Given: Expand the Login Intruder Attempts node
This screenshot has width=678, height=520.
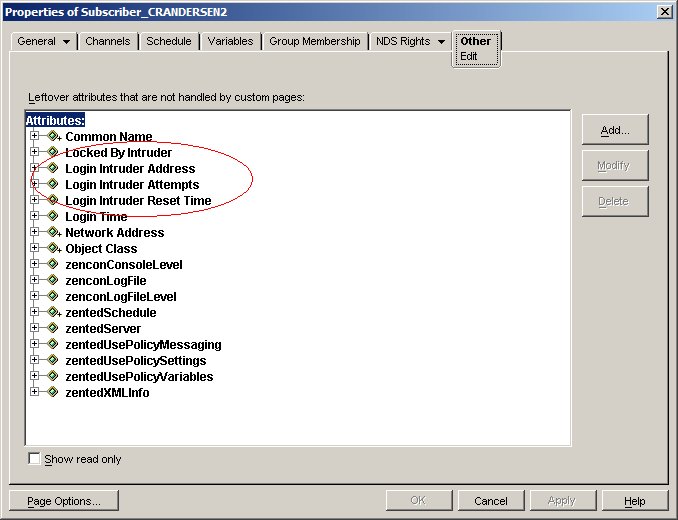Looking at the screenshot, I should coord(35,184).
